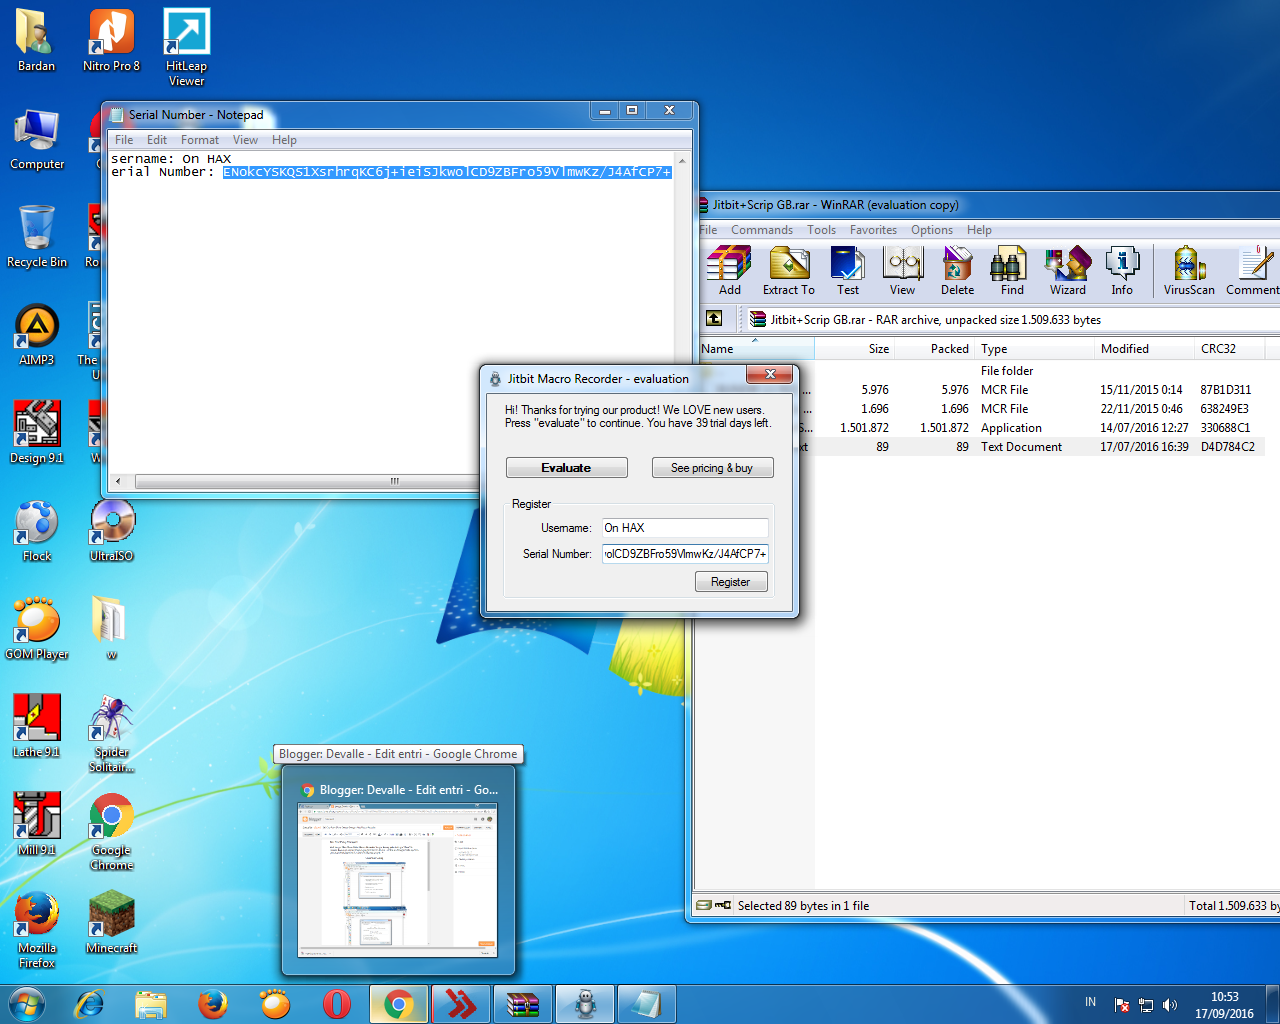This screenshot has width=1280, height=1024.
Task: Open Google Chrome from the taskbar
Action: [398, 1003]
